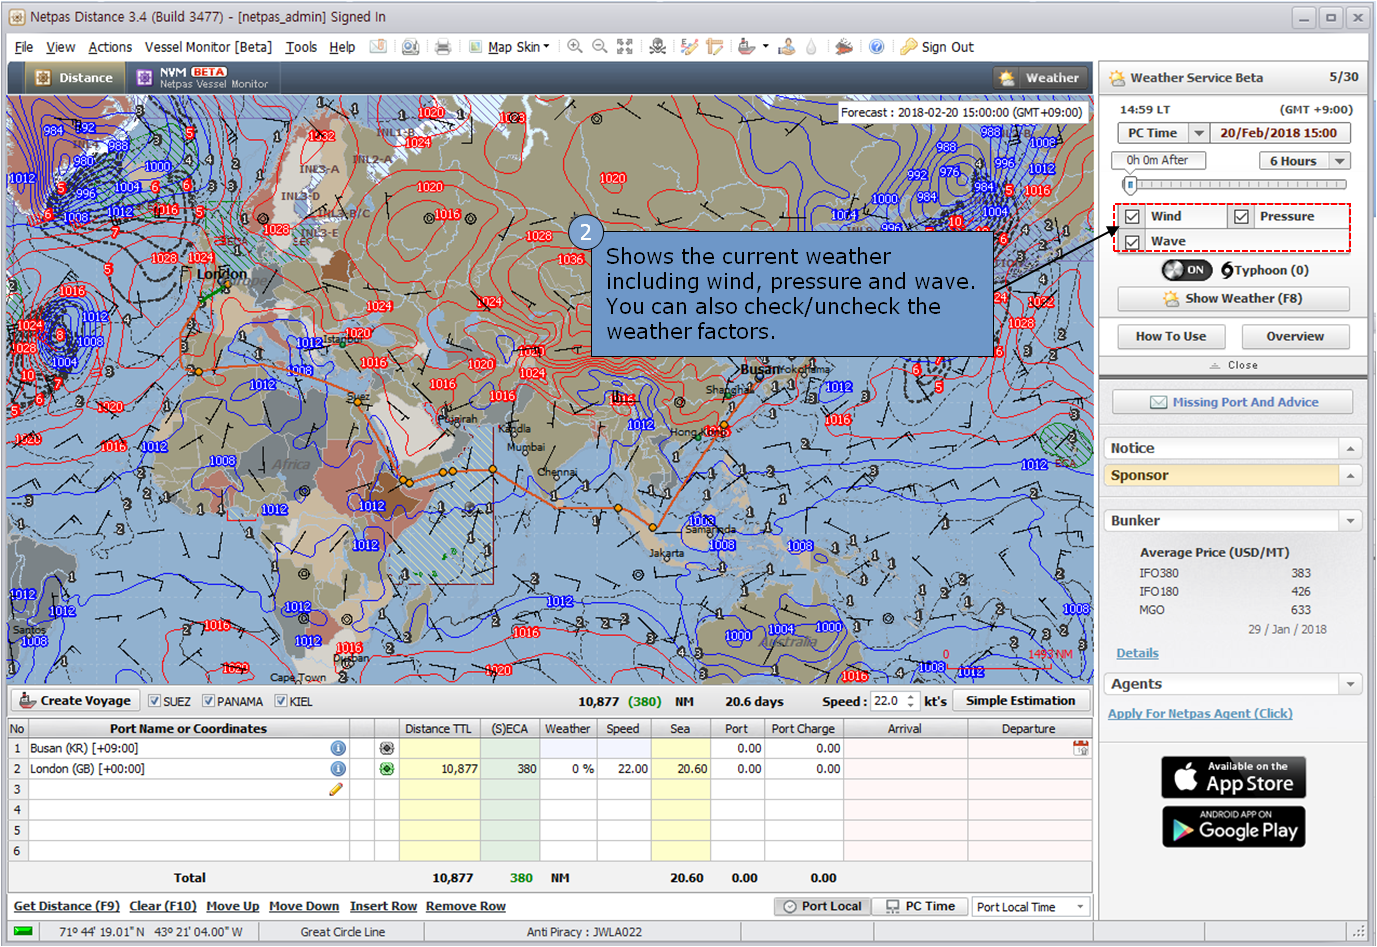Click the sinking ship icon
This screenshot has width=1377, height=947.
pos(844,47)
